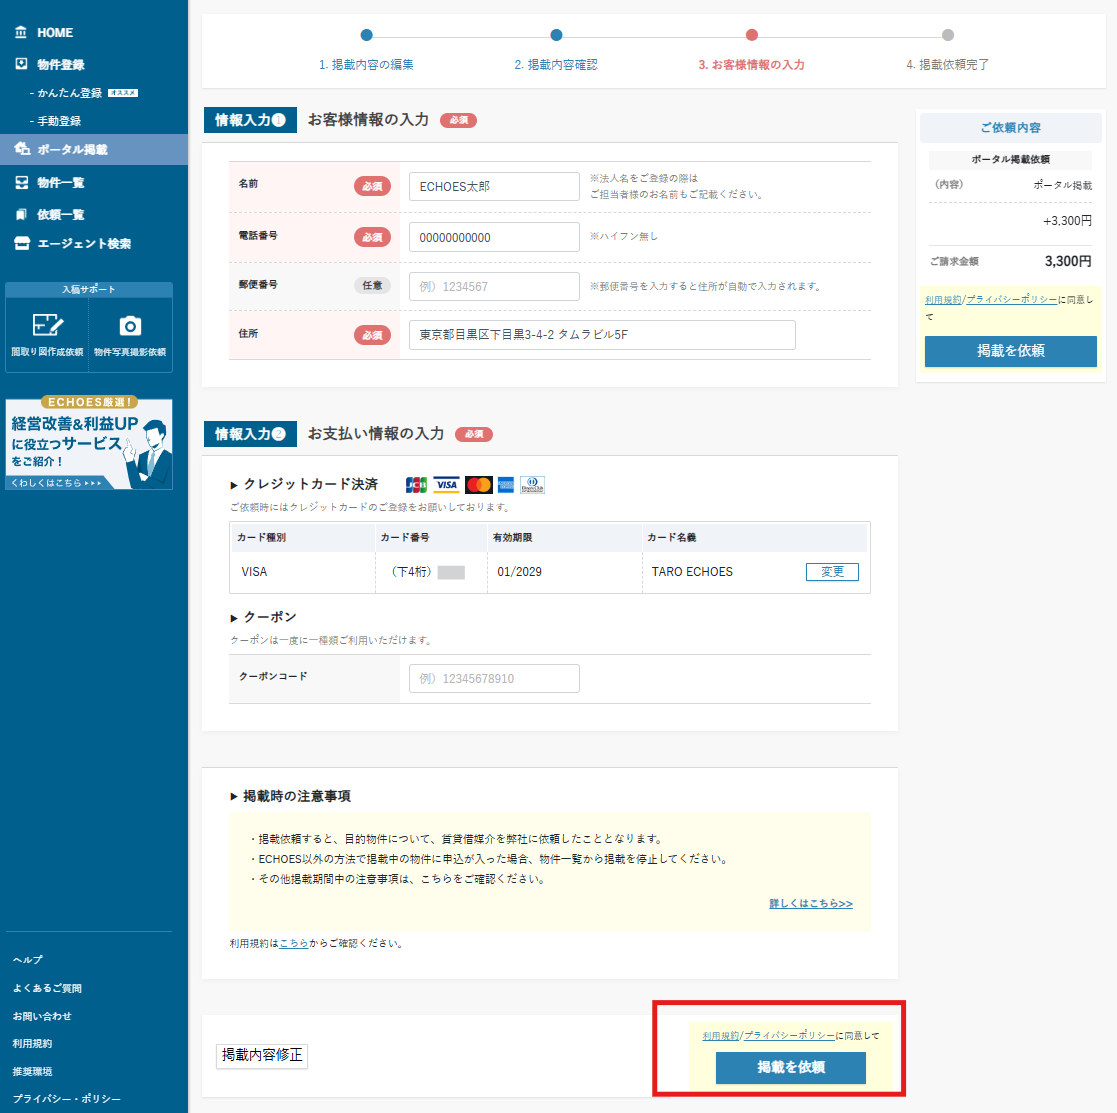The height and width of the screenshot is (1113, 1117).
Task: Click the 変更 button for credit card
Action: (x=832, y=572)
